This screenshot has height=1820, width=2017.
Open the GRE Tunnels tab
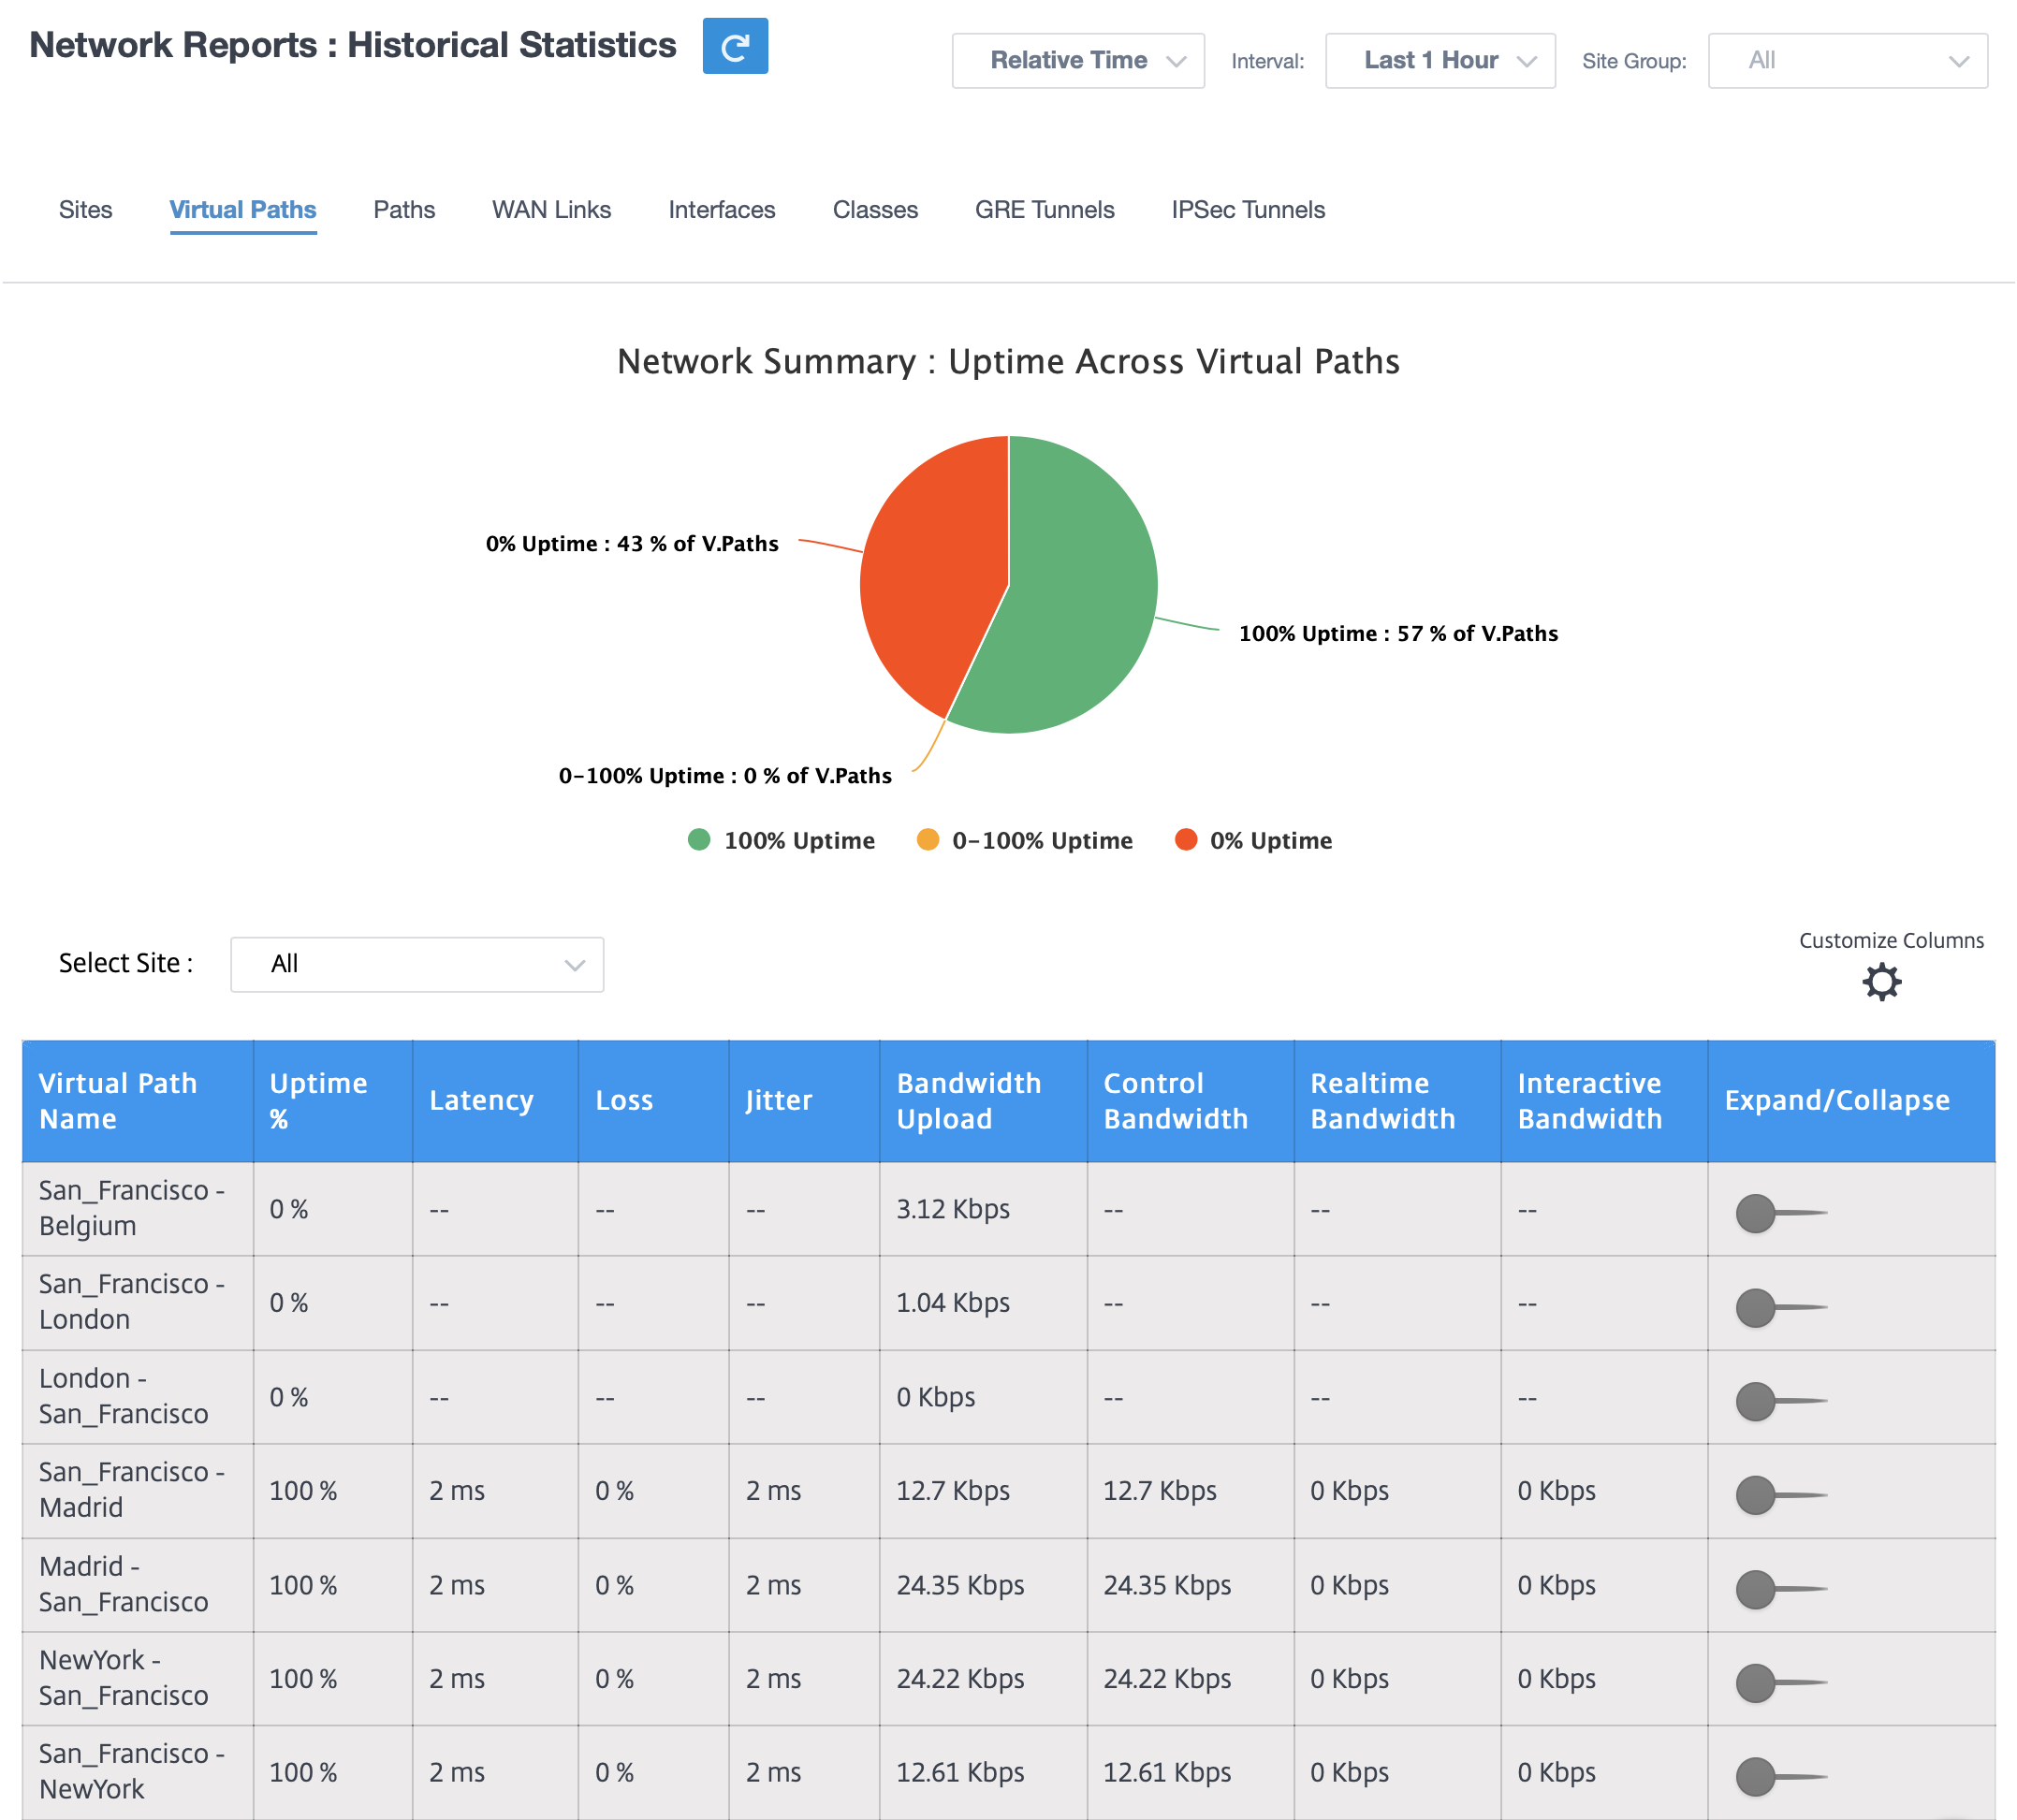click(1045, 210)
